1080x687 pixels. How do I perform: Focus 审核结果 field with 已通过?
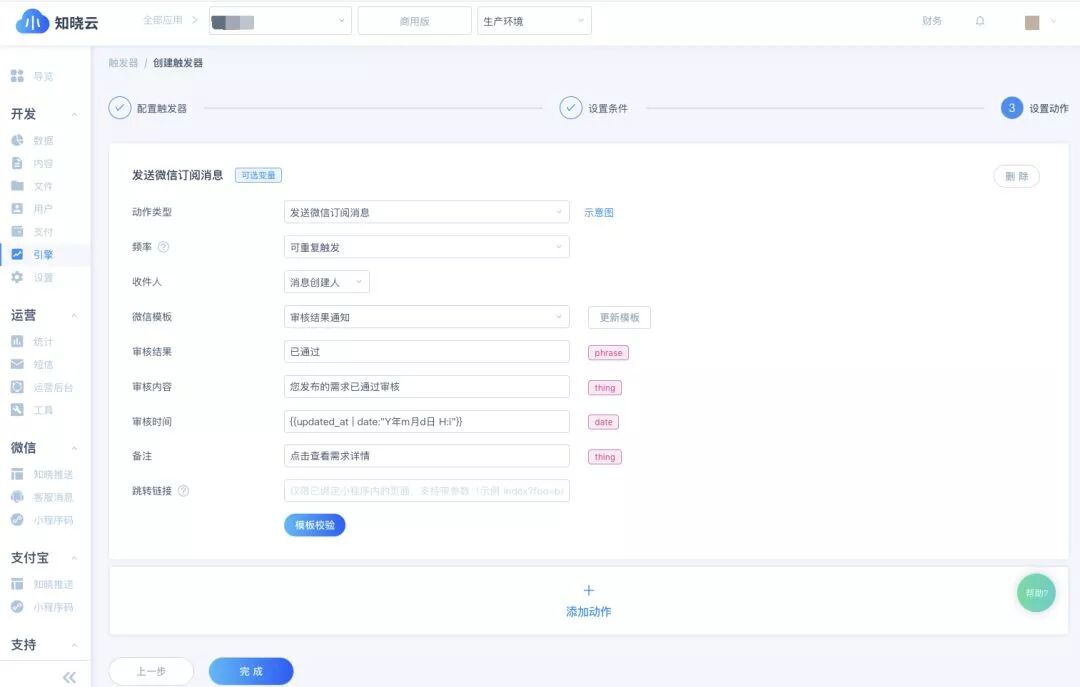426,351
